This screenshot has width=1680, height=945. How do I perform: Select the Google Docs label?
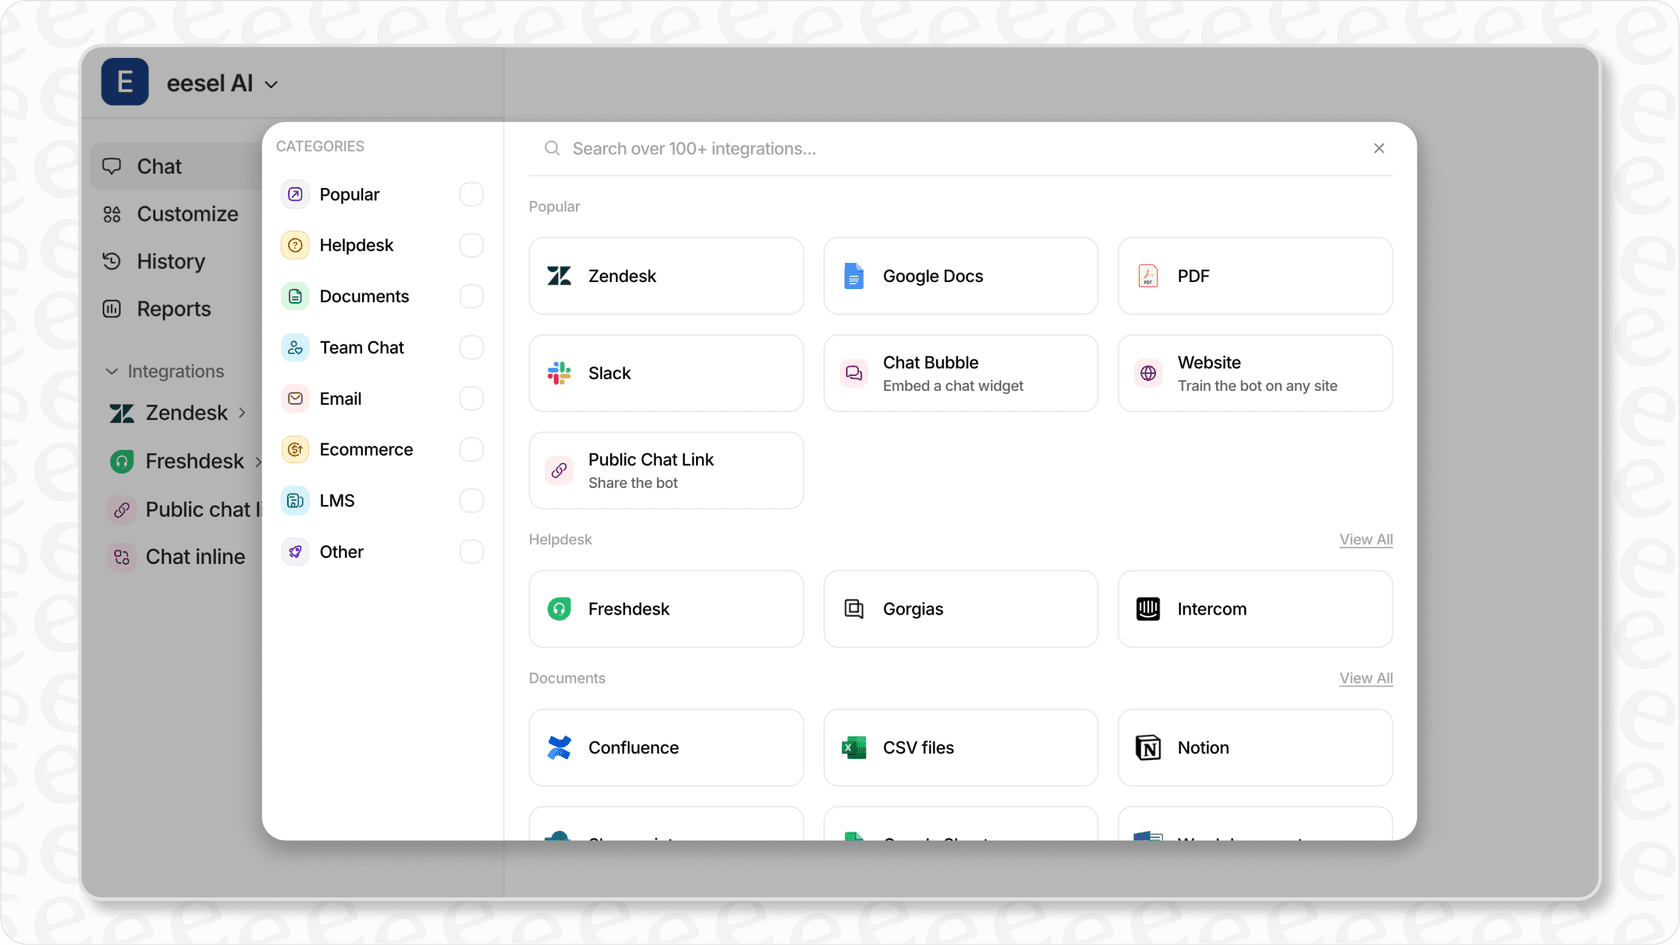click(933, 276)
